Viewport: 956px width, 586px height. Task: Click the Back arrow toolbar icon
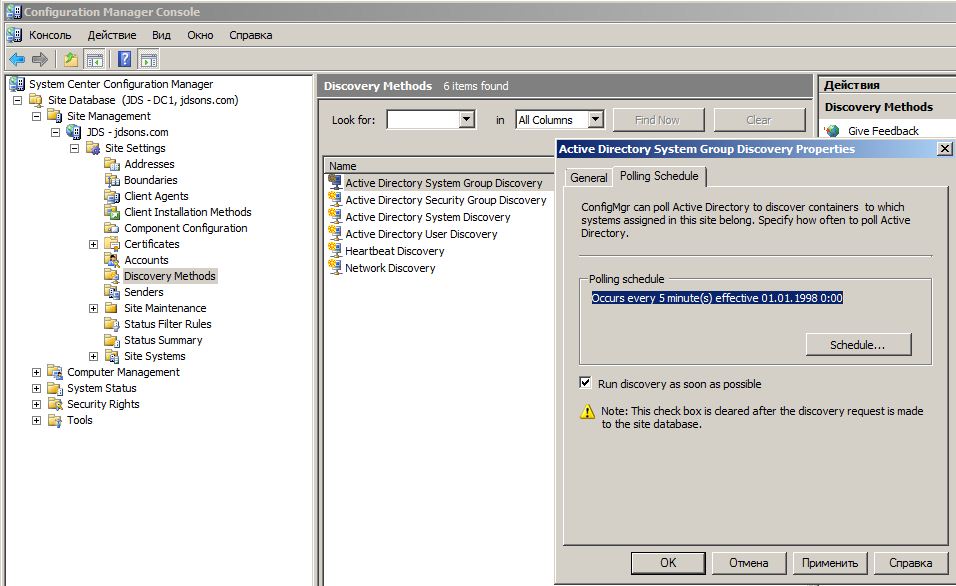pos(16,59)
